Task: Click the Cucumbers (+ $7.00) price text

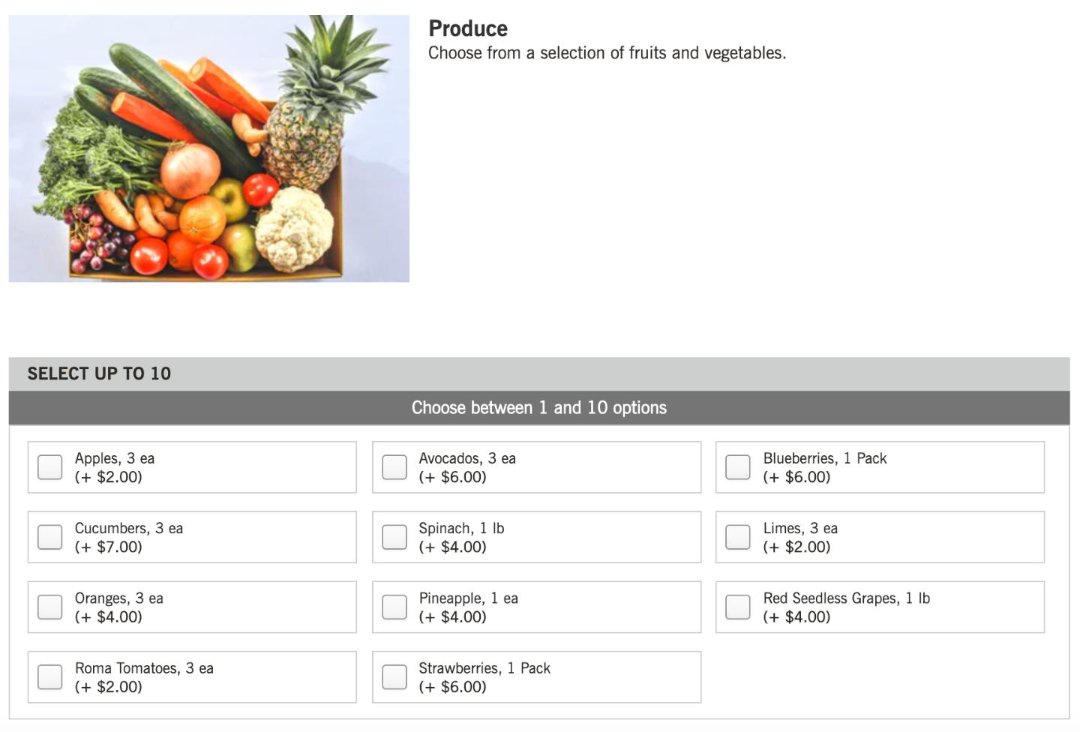Action: click(x=108, y=547)
